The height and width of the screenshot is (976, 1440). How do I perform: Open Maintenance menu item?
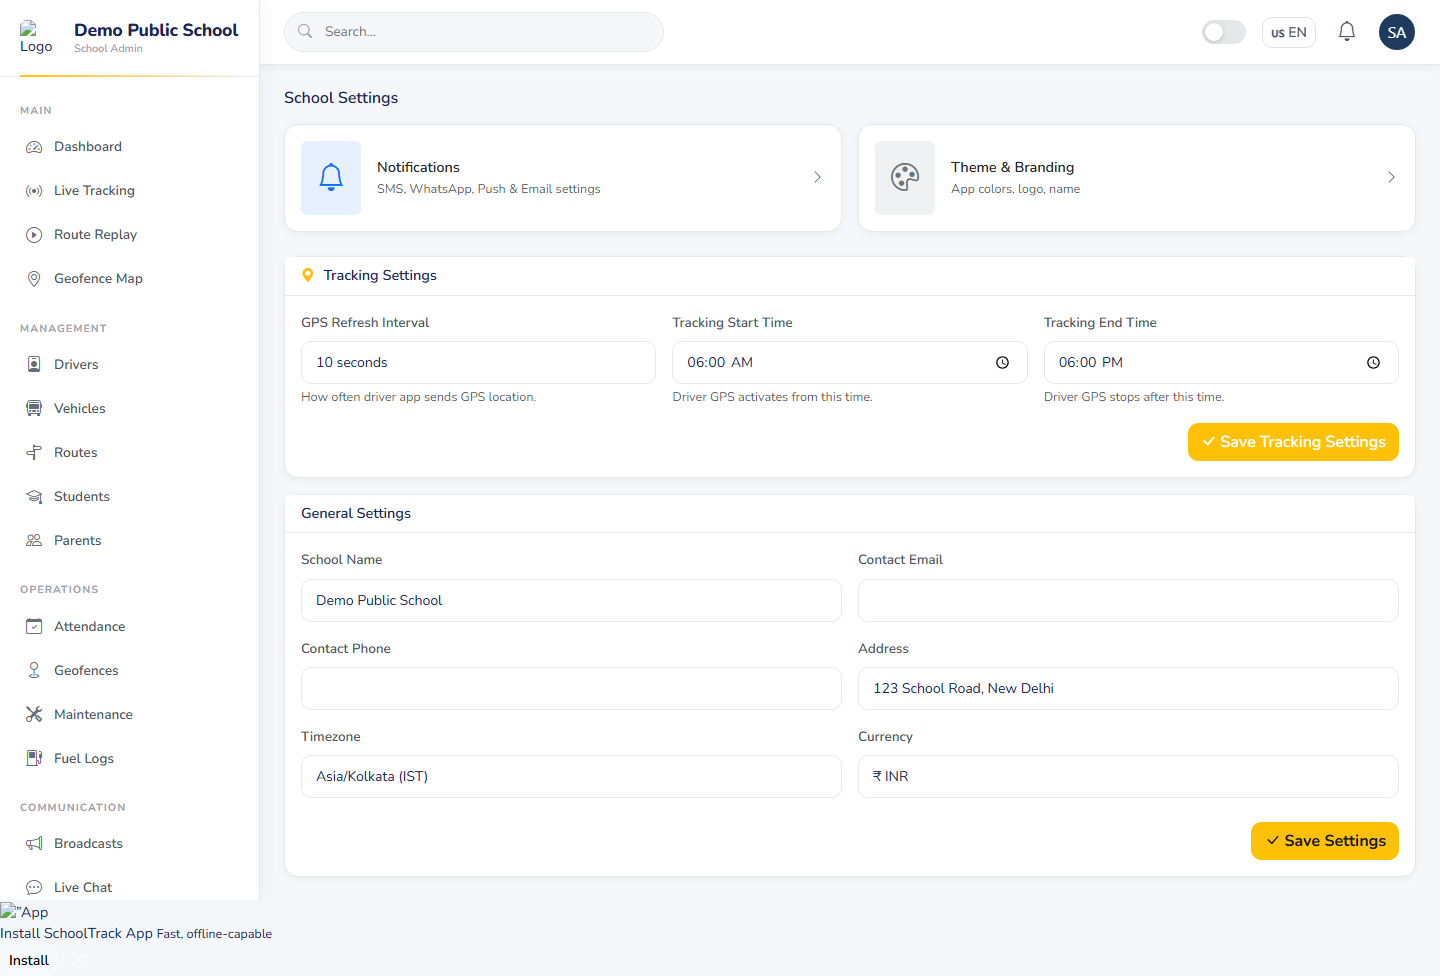click(x=130, y=715)
